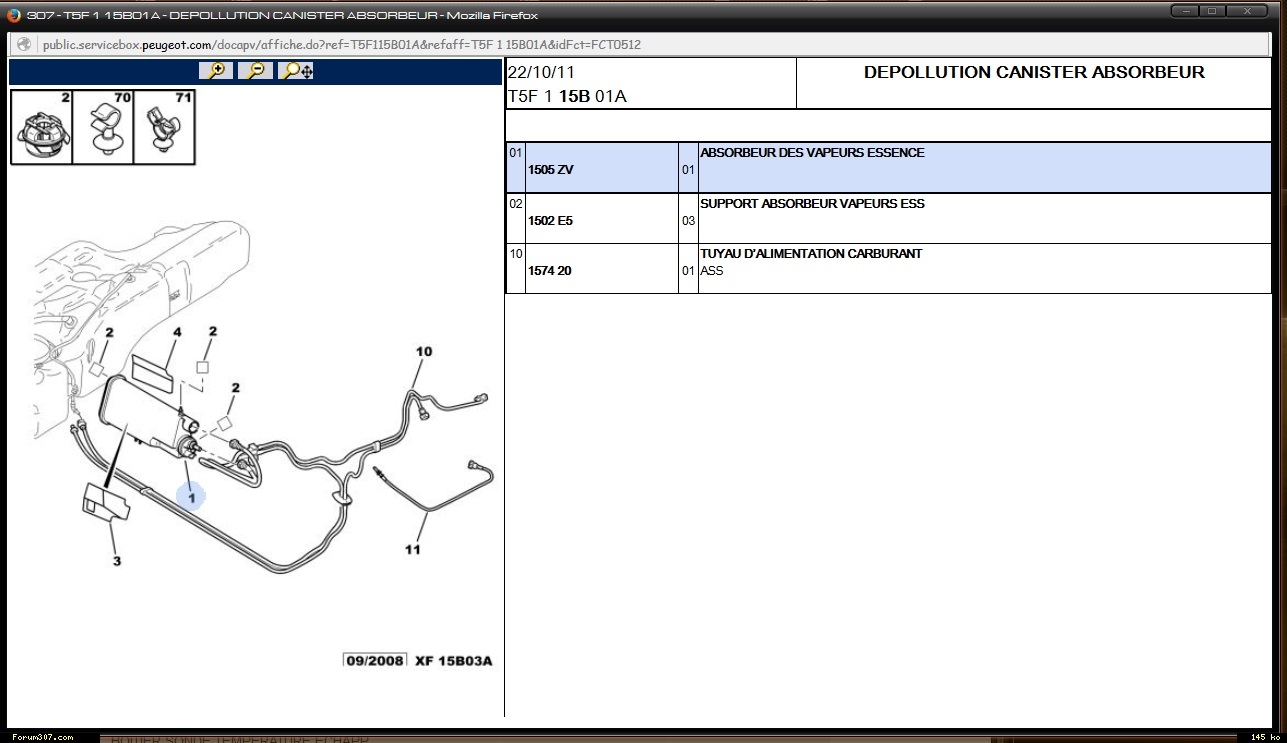Click the Firefox logo in title bar
Image resolution: width=1287 pixels, height=743 pixels.
click(13, 15)
